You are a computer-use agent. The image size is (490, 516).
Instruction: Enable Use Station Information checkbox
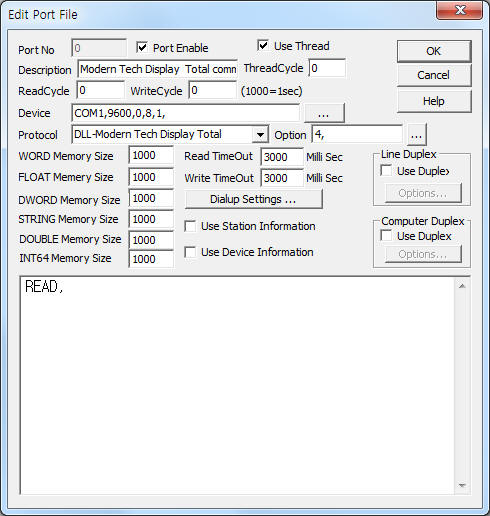pyautogui.click(x=190, y=226)
